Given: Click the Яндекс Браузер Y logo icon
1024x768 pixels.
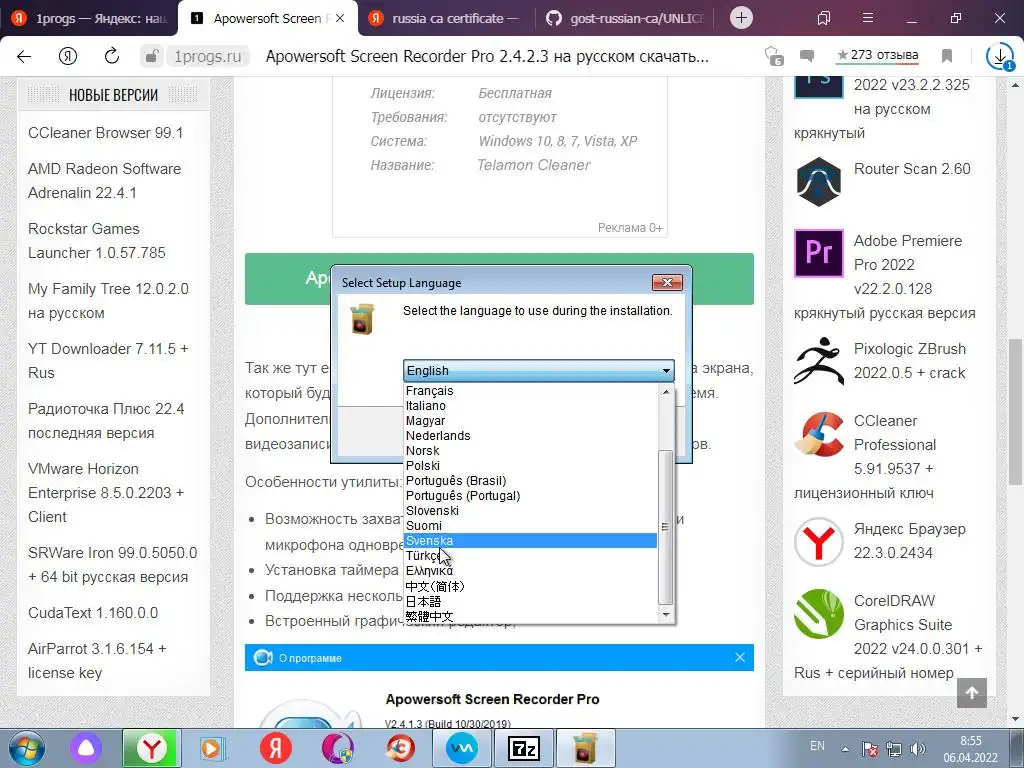Looking at the screenshot, I should (x=818, y=541).
